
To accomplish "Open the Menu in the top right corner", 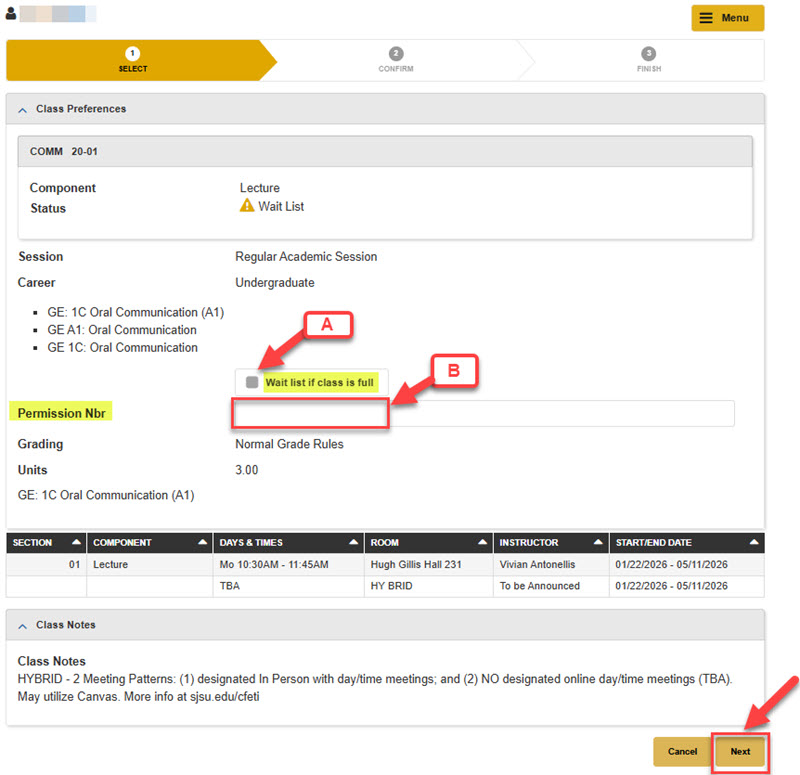I will coord(728,18).
